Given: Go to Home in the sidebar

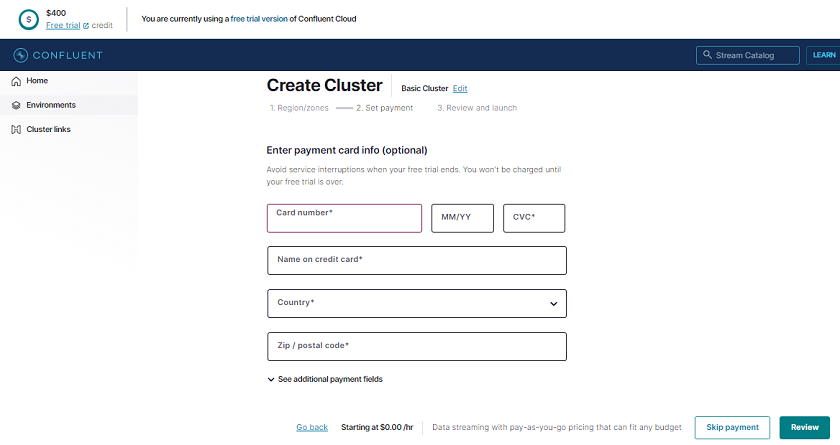Looking at the screenshot, I should 37,81.
